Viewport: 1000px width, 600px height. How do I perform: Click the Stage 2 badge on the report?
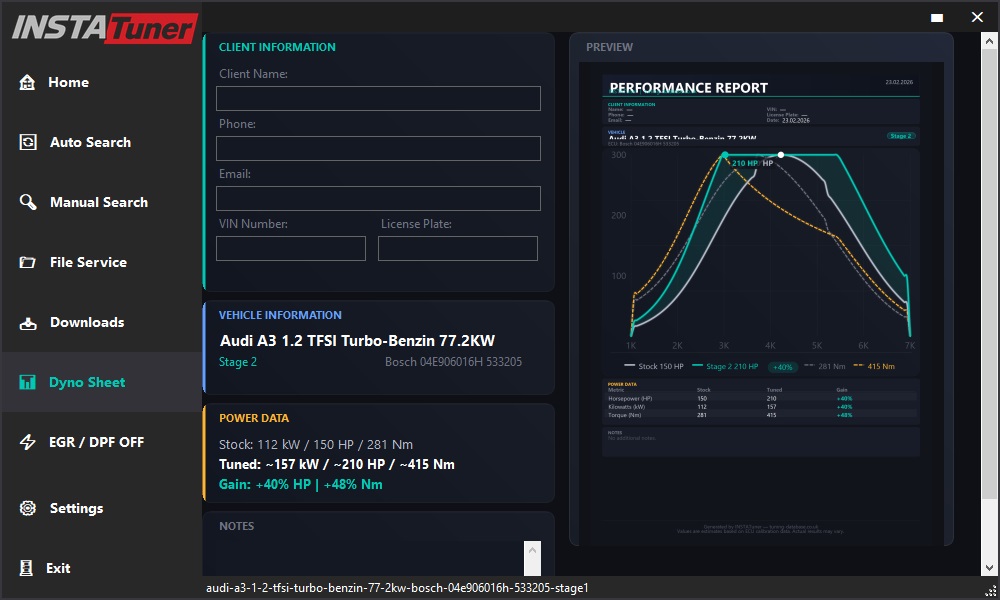tap(901, 135)
